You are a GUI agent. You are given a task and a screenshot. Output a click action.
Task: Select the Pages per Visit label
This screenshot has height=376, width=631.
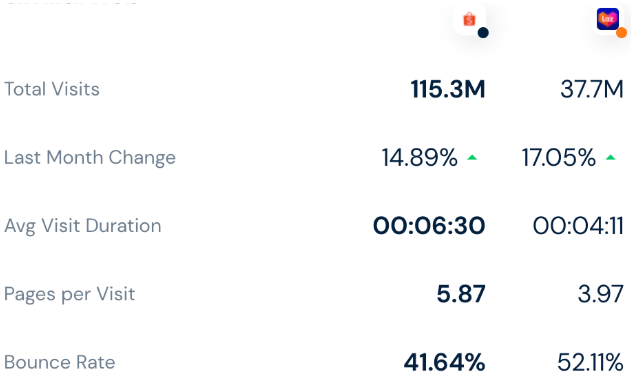pyautogui.click(x=69, y=294)
